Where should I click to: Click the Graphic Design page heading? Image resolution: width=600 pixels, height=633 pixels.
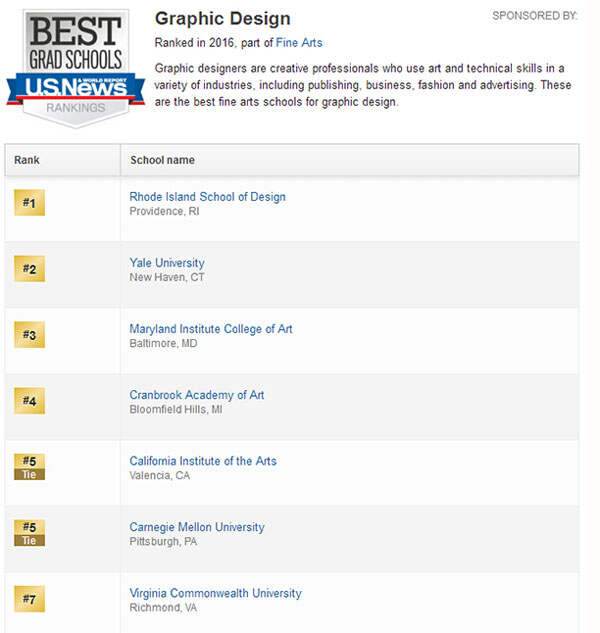click(222, 19)
